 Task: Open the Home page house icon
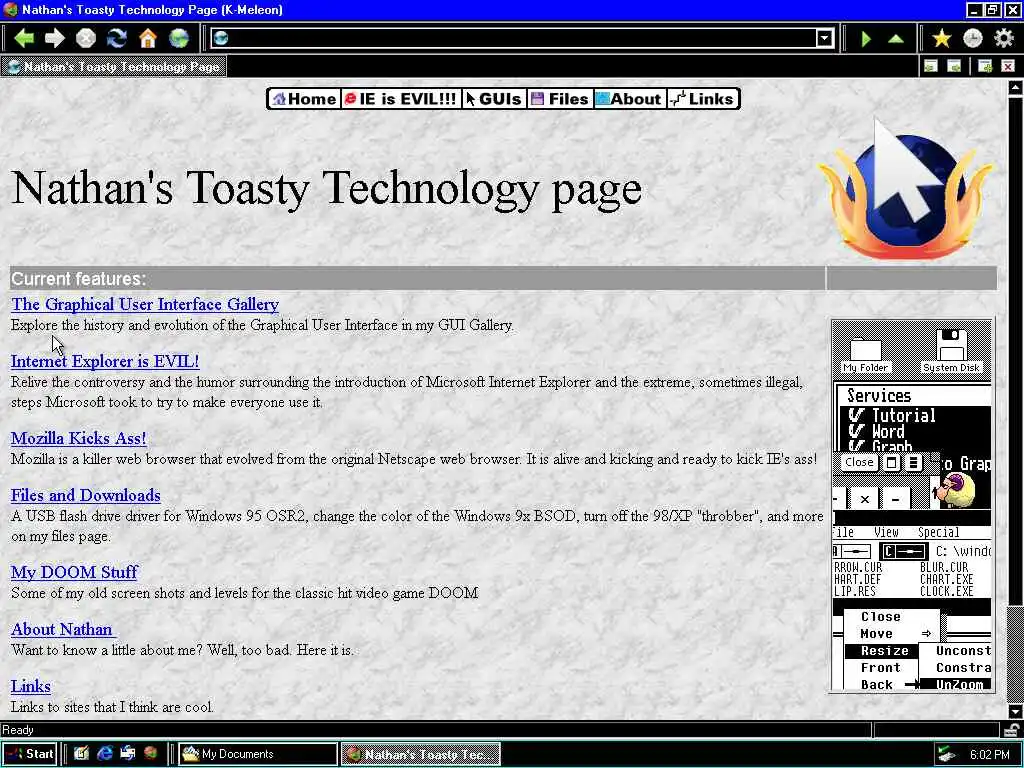148,39
